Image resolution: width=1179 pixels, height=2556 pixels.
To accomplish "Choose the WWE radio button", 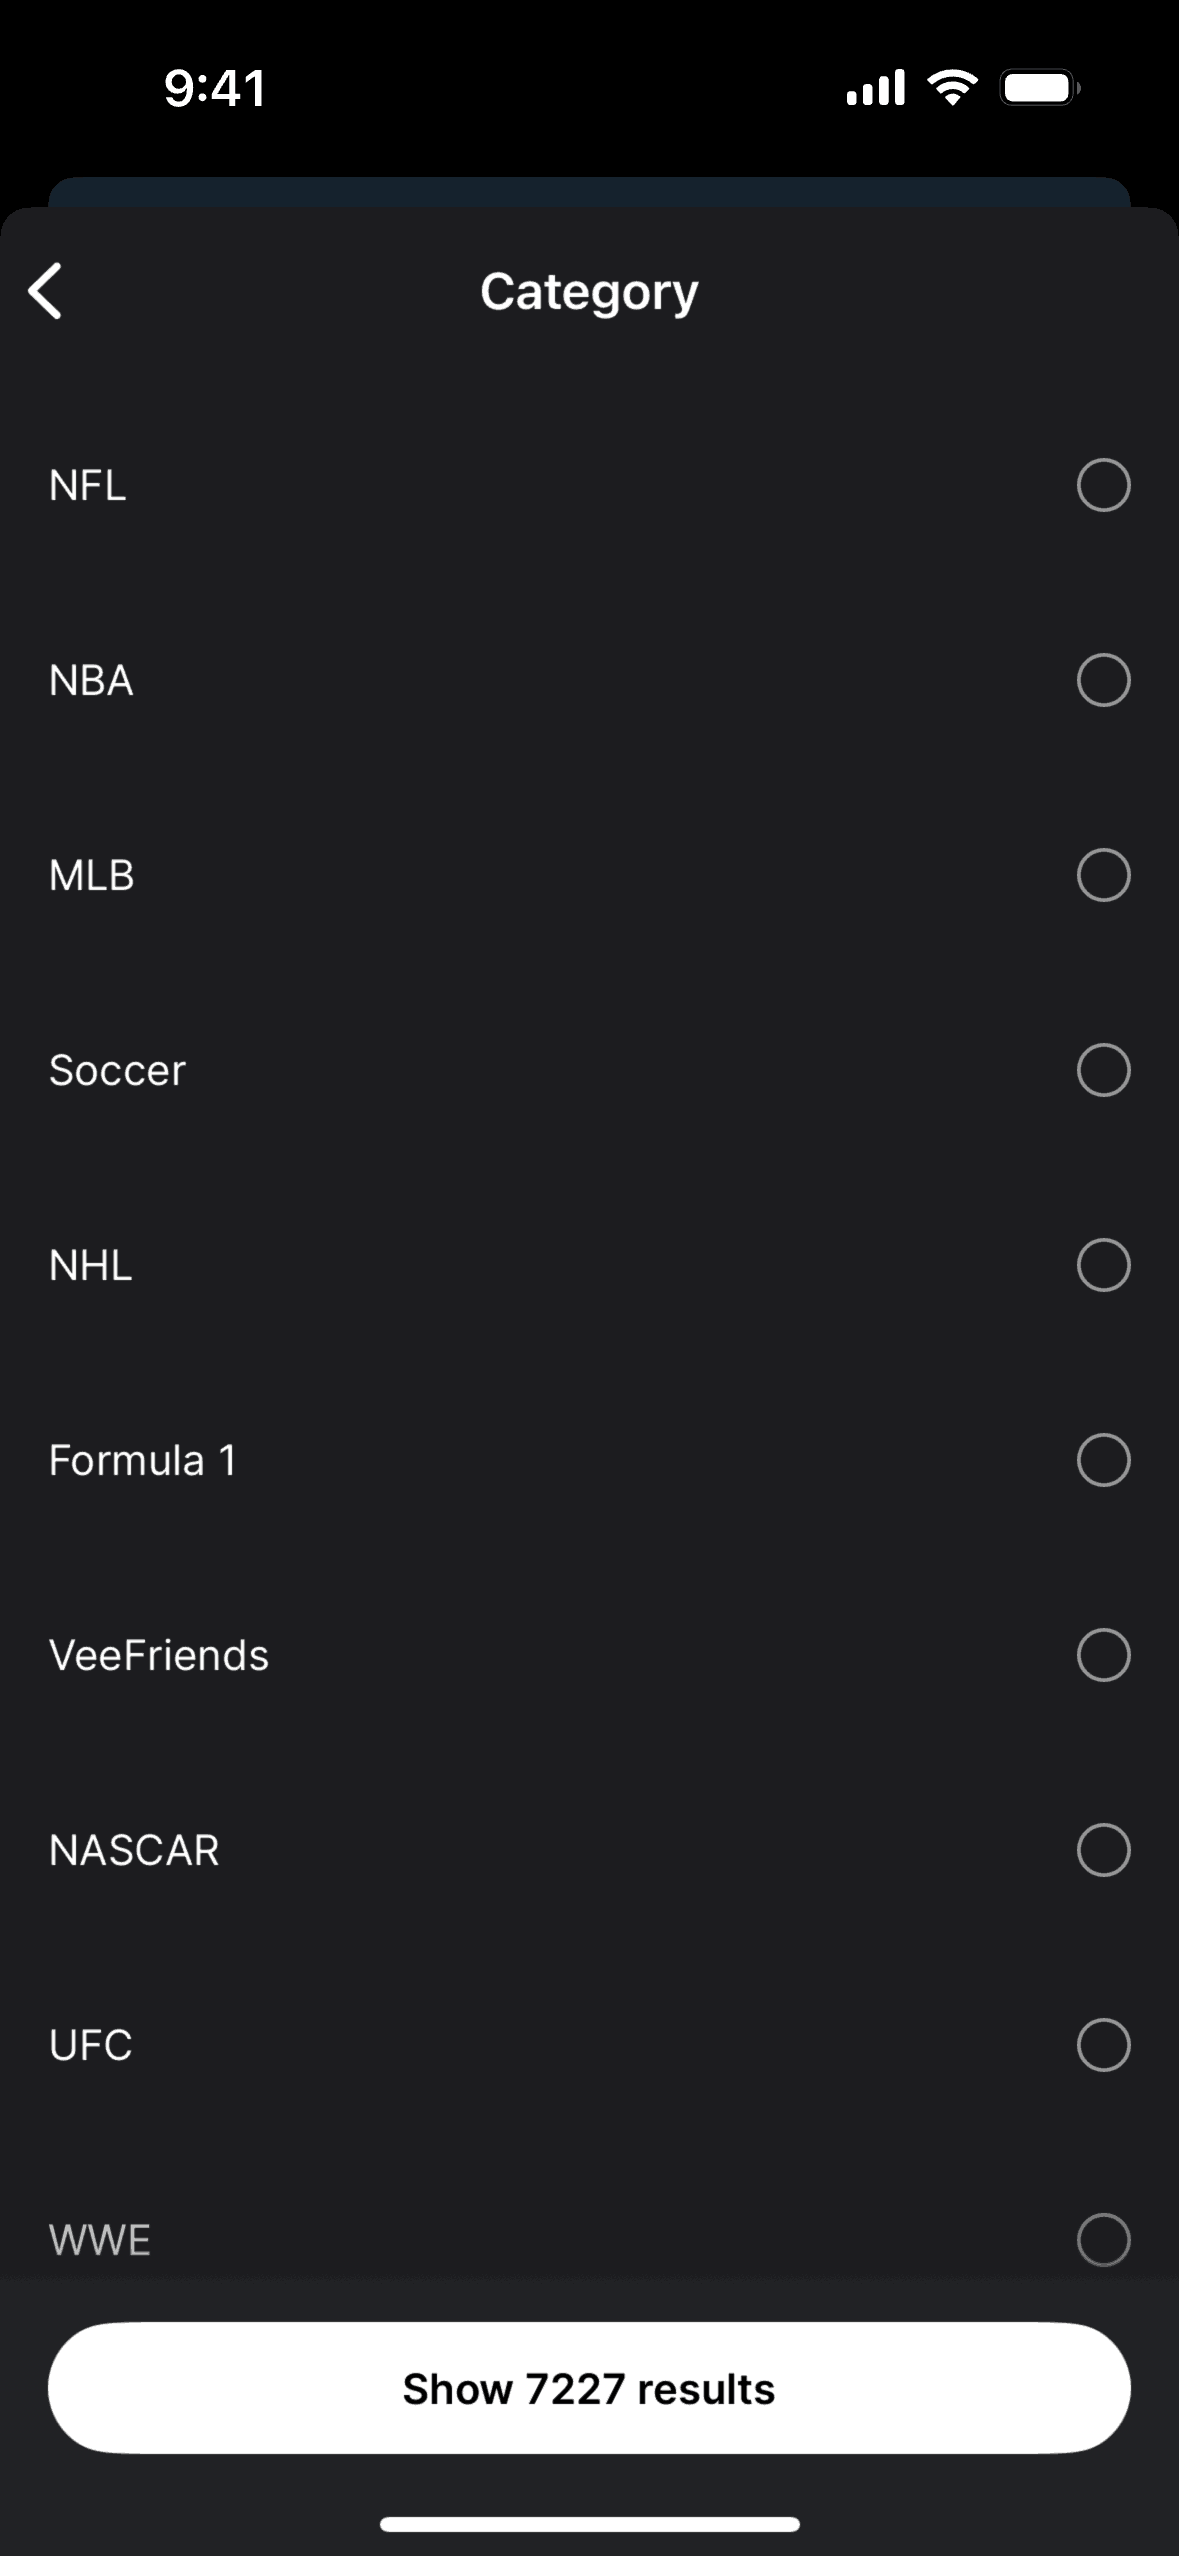I will pyautogui.click(x=1103, y=2240).
